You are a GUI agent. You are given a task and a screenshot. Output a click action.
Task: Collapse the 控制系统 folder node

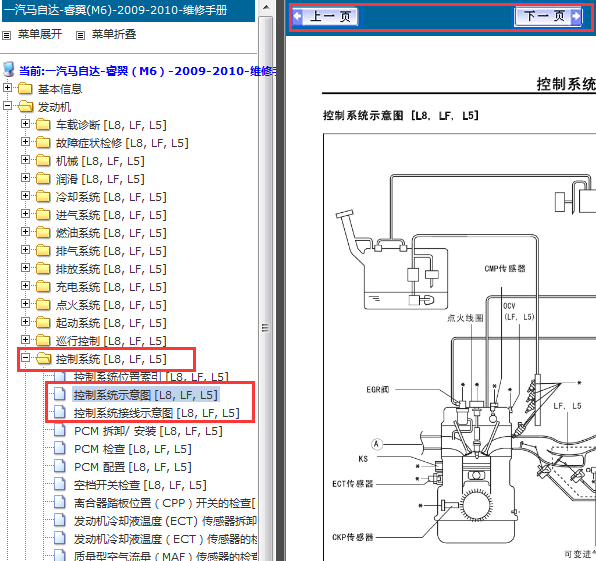[25, 358]
